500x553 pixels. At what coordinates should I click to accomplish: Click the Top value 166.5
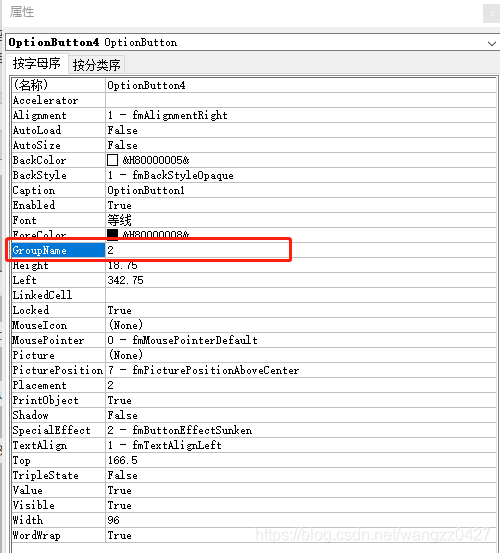coord(122,460)
